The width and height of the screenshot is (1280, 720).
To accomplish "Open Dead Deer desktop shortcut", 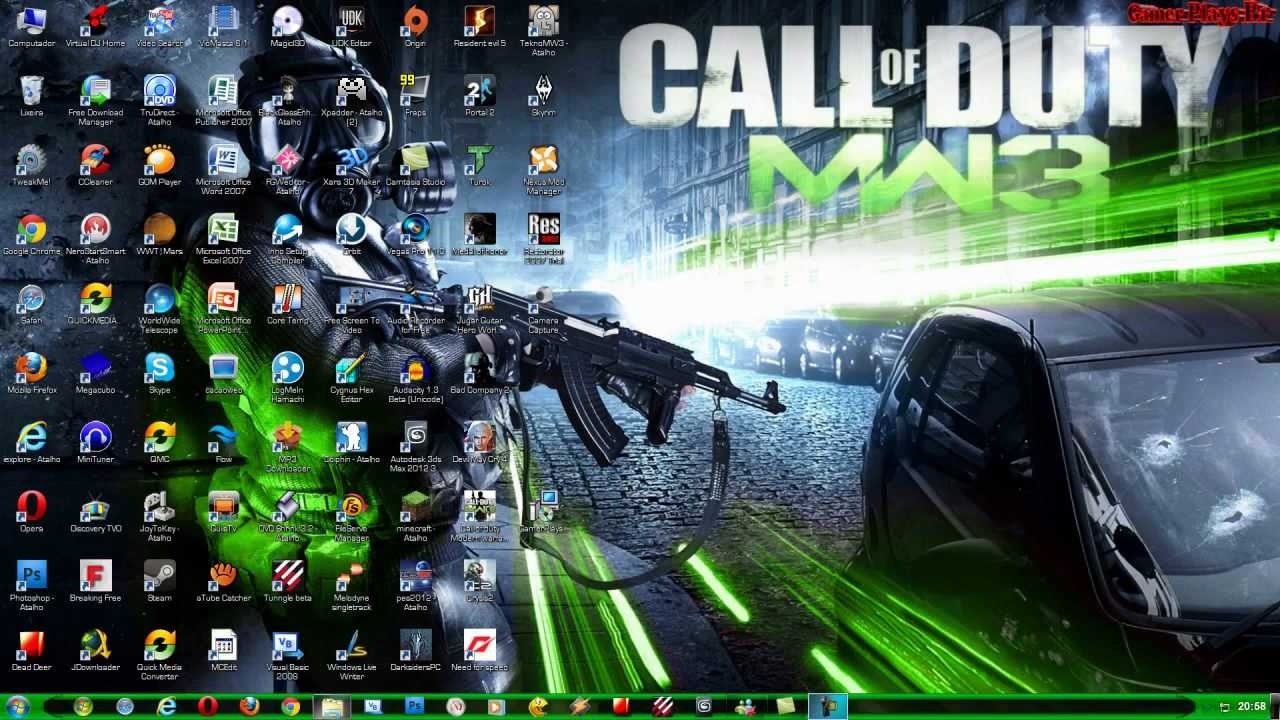I will point(32,651).
